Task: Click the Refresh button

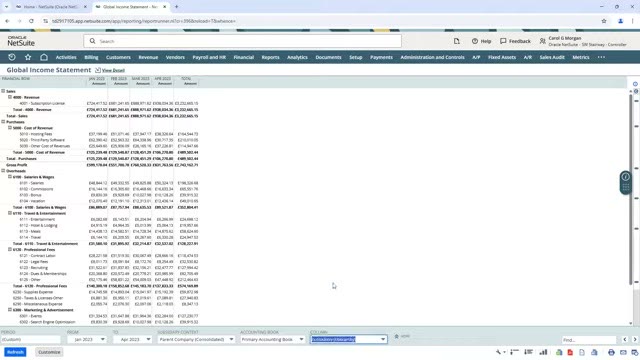Action: [16, 352]
